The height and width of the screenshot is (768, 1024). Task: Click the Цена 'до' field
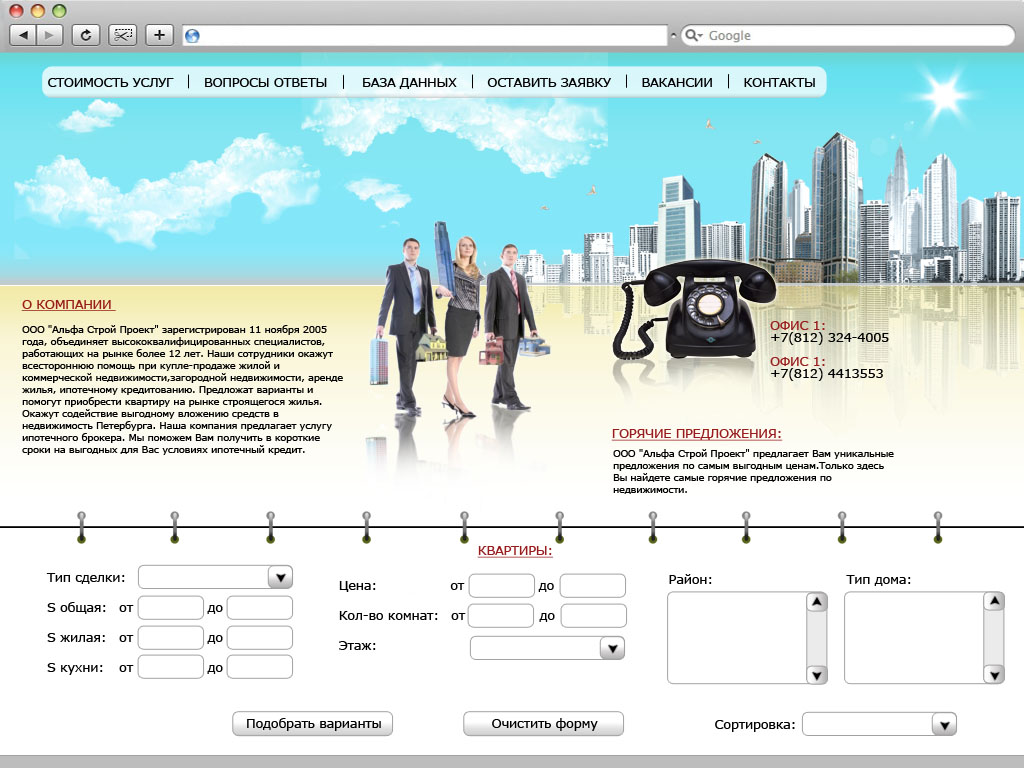tap(593, 586)
